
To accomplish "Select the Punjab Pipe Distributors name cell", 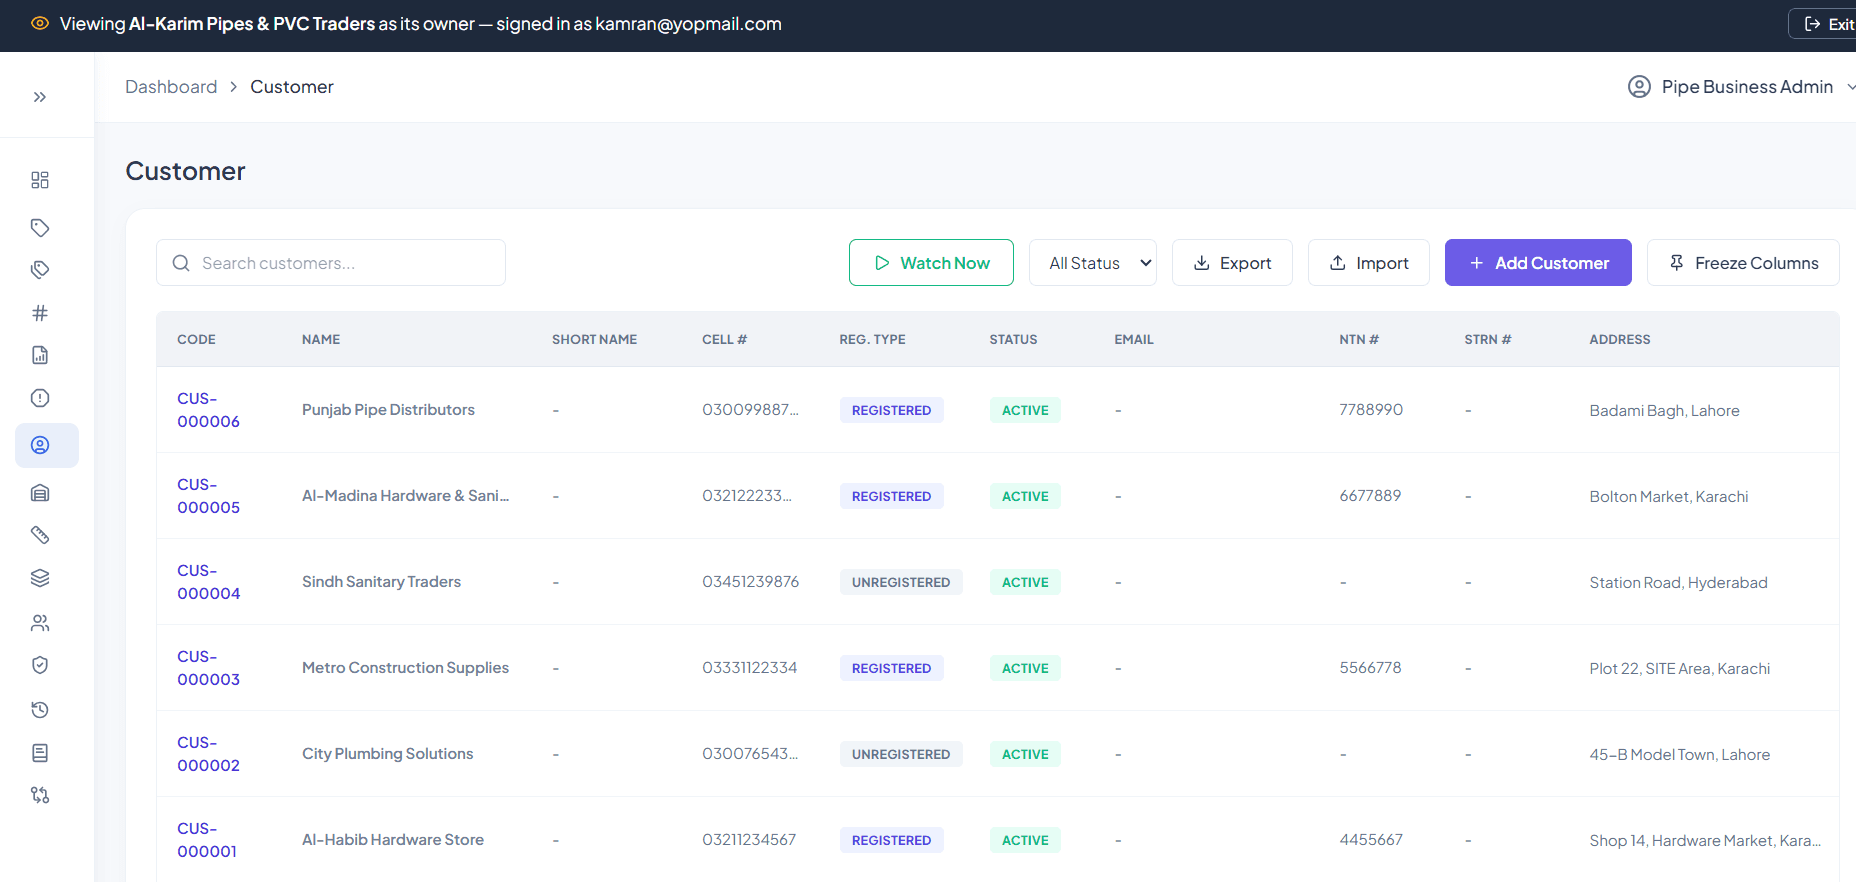I will [x=388, y=410].
